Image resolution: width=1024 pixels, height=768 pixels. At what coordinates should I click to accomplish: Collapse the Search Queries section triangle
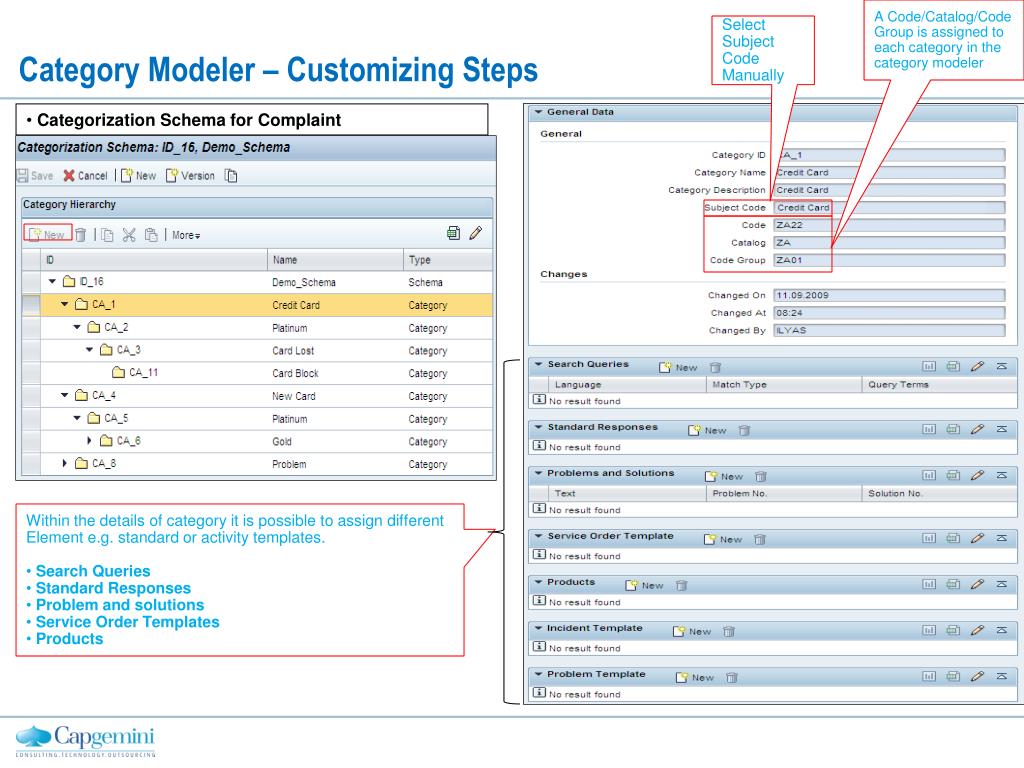pyautogui.click(x=539, y=364)
